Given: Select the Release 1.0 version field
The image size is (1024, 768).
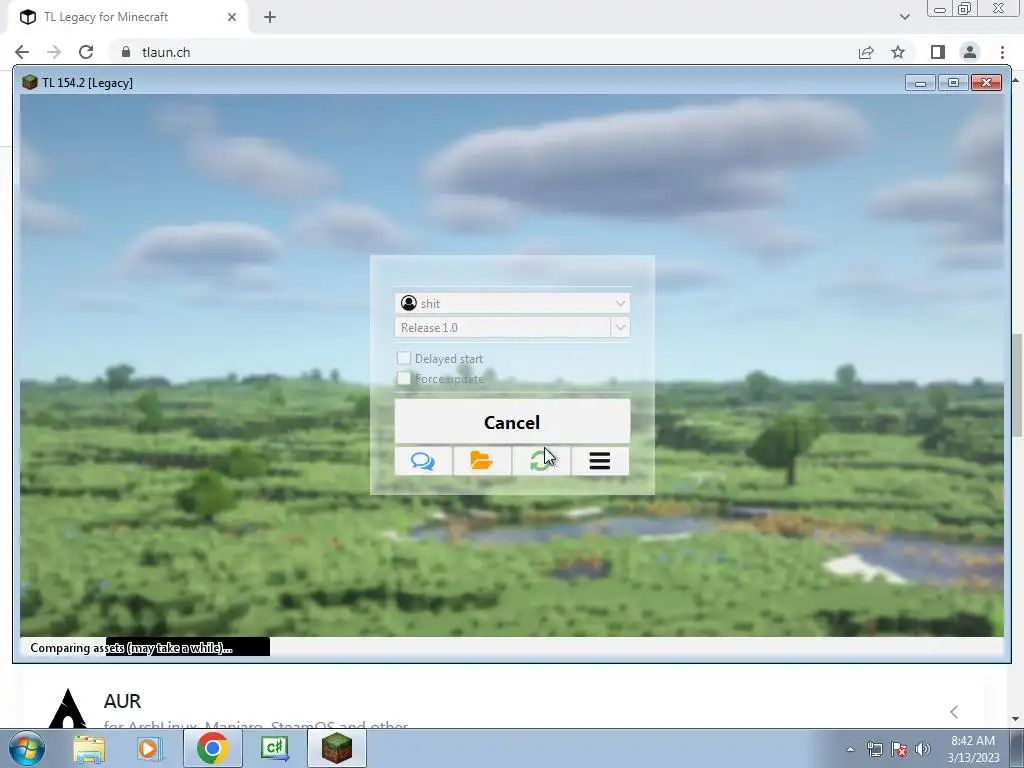Looking at the screenshot, I should [x=503, y=327].
